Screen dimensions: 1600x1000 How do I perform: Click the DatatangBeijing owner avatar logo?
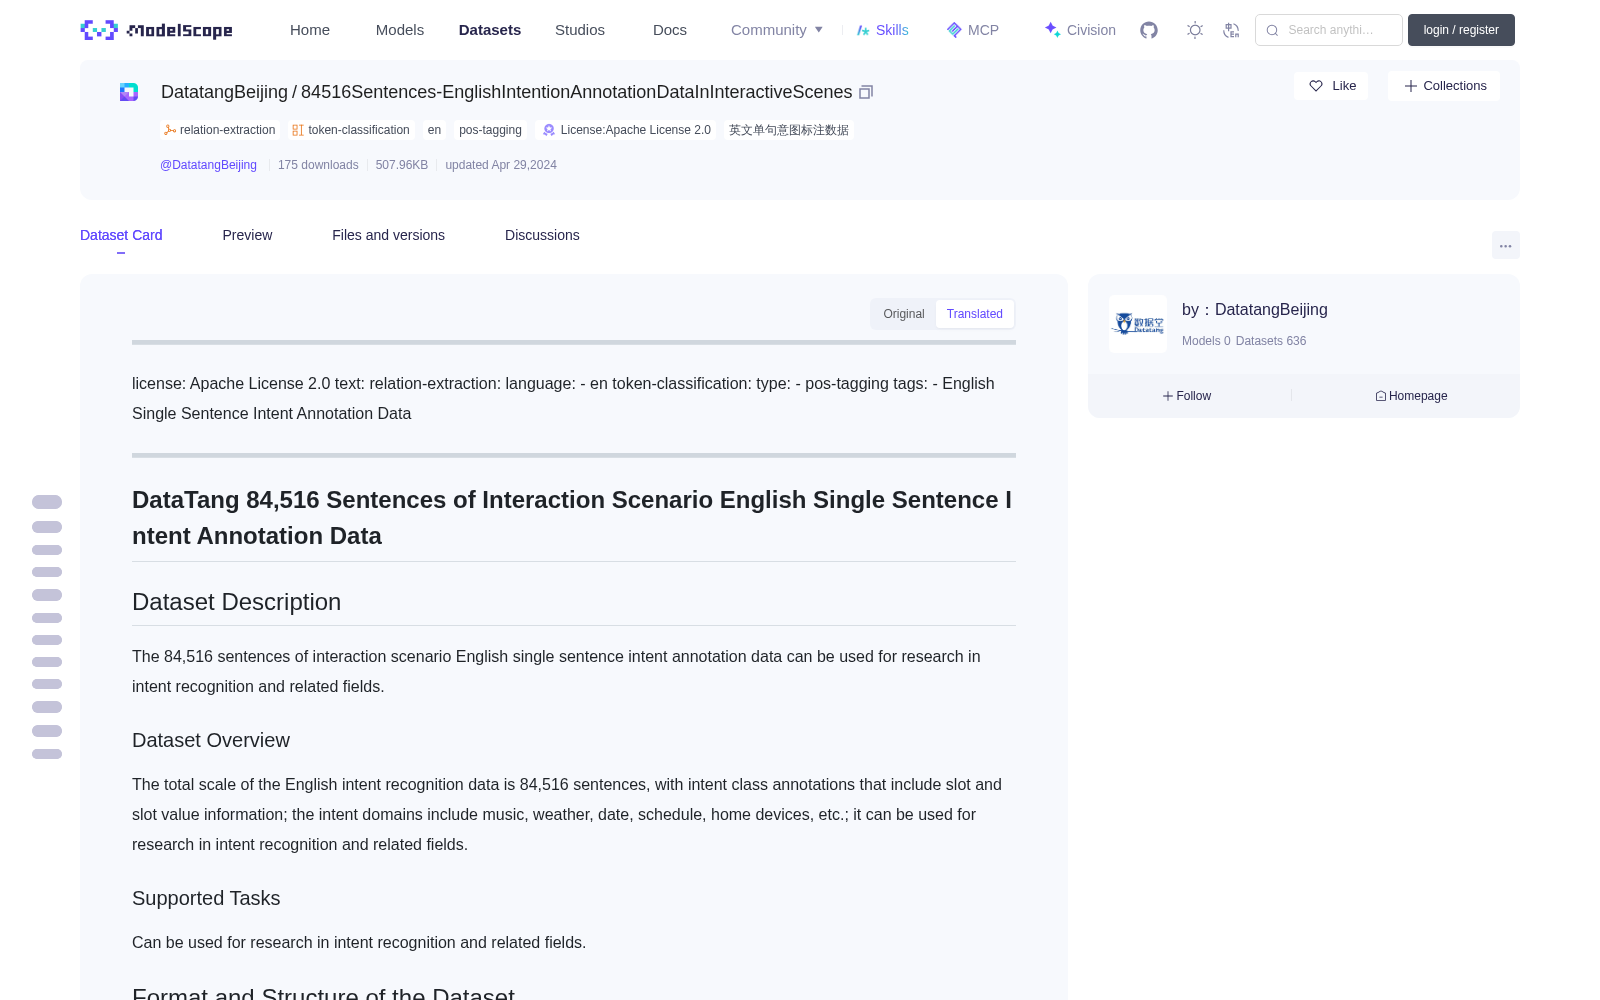coord(1138,324)
